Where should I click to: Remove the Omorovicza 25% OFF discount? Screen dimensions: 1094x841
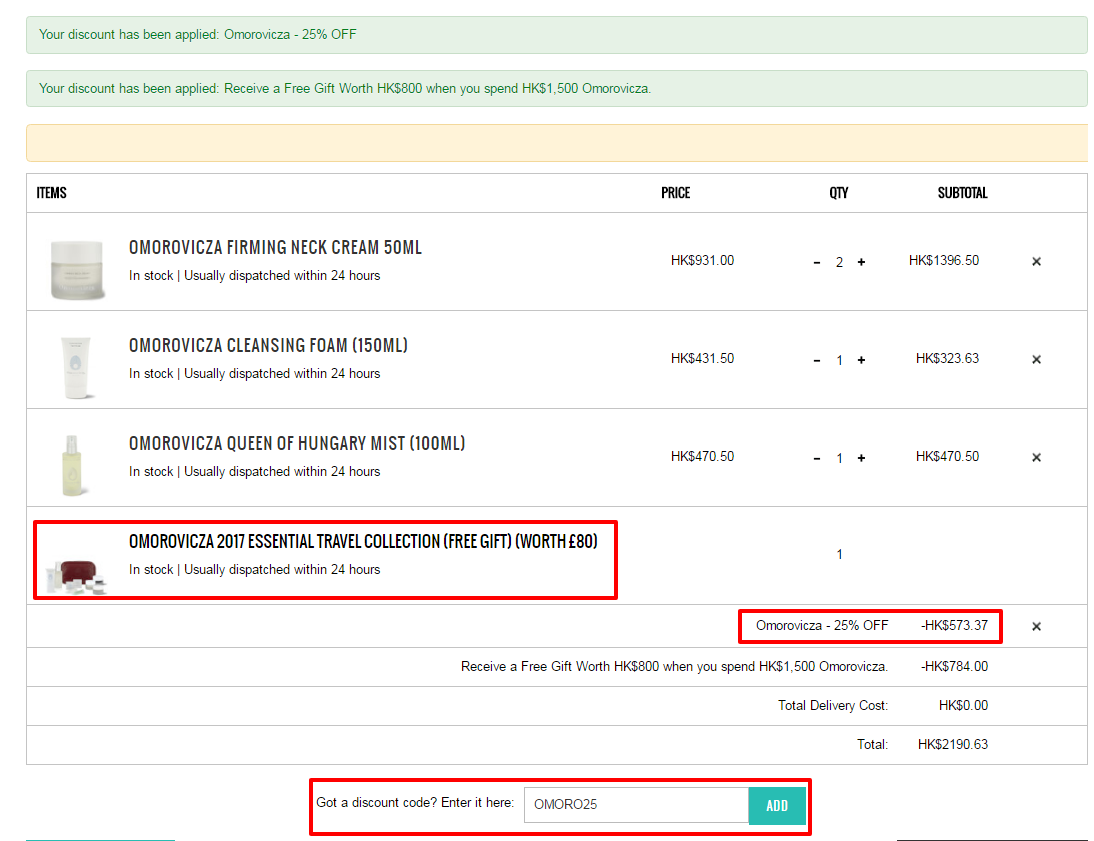point(1036,626)
